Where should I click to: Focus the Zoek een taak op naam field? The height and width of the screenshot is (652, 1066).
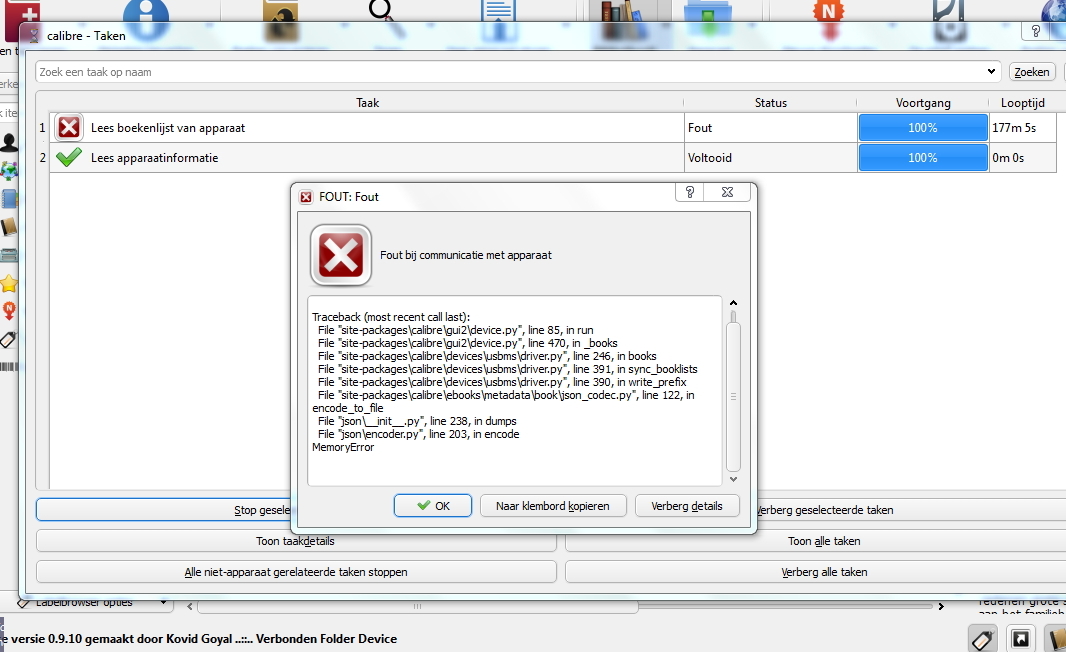point(510,72)
